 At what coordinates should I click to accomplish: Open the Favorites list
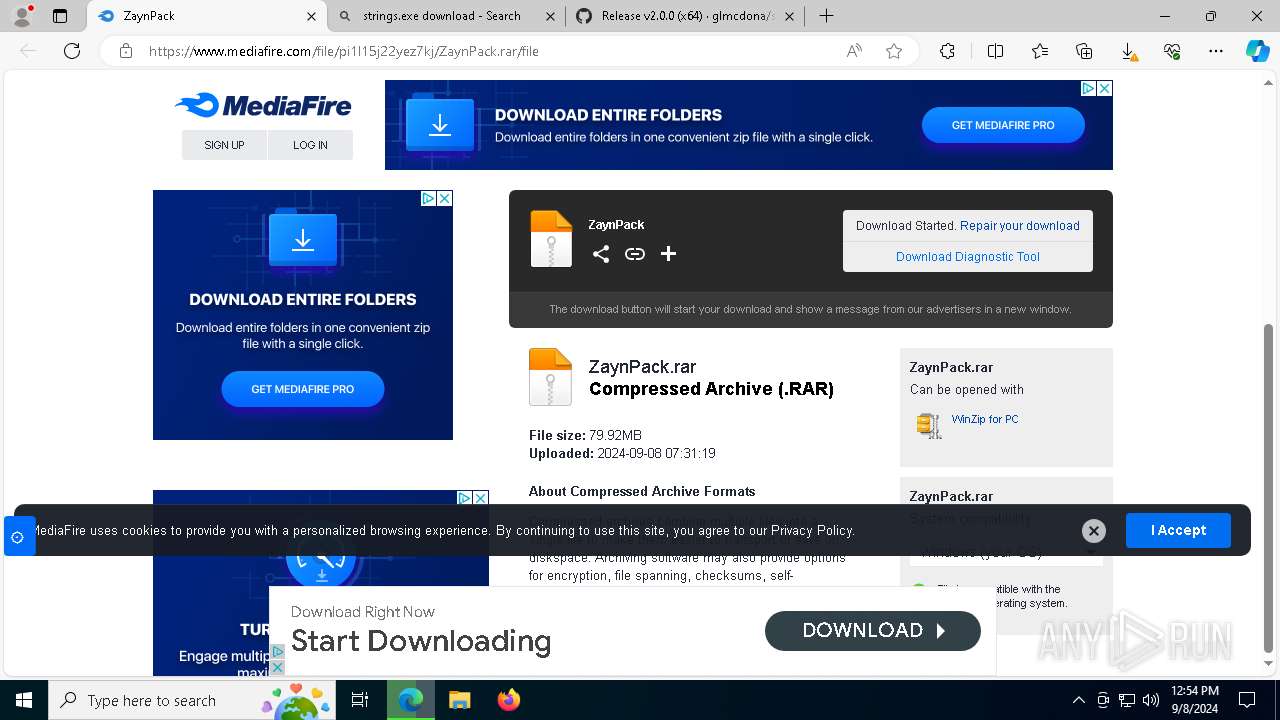pos(1040,51)
